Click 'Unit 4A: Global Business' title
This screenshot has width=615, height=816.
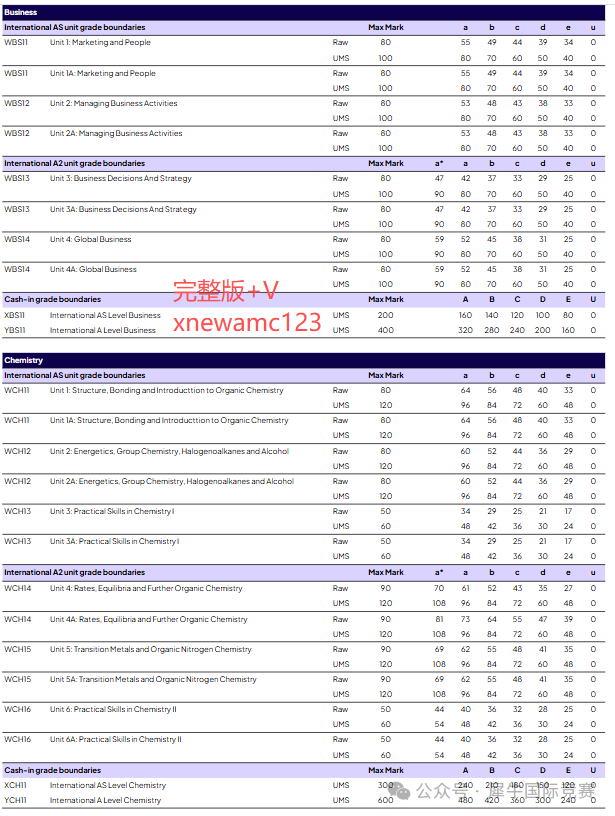tap(93, 269)
